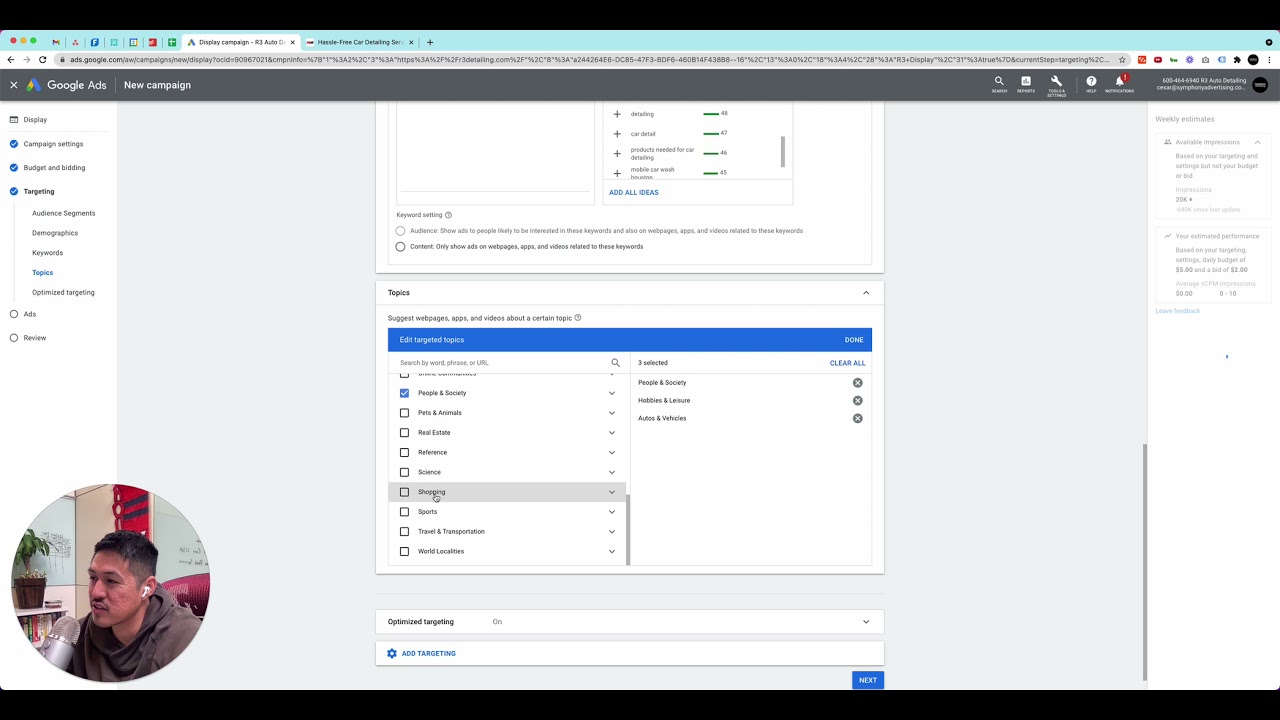Open help icon beside topic suggestion text
This screenshot has height=720, width=1280.
[577, 318]
